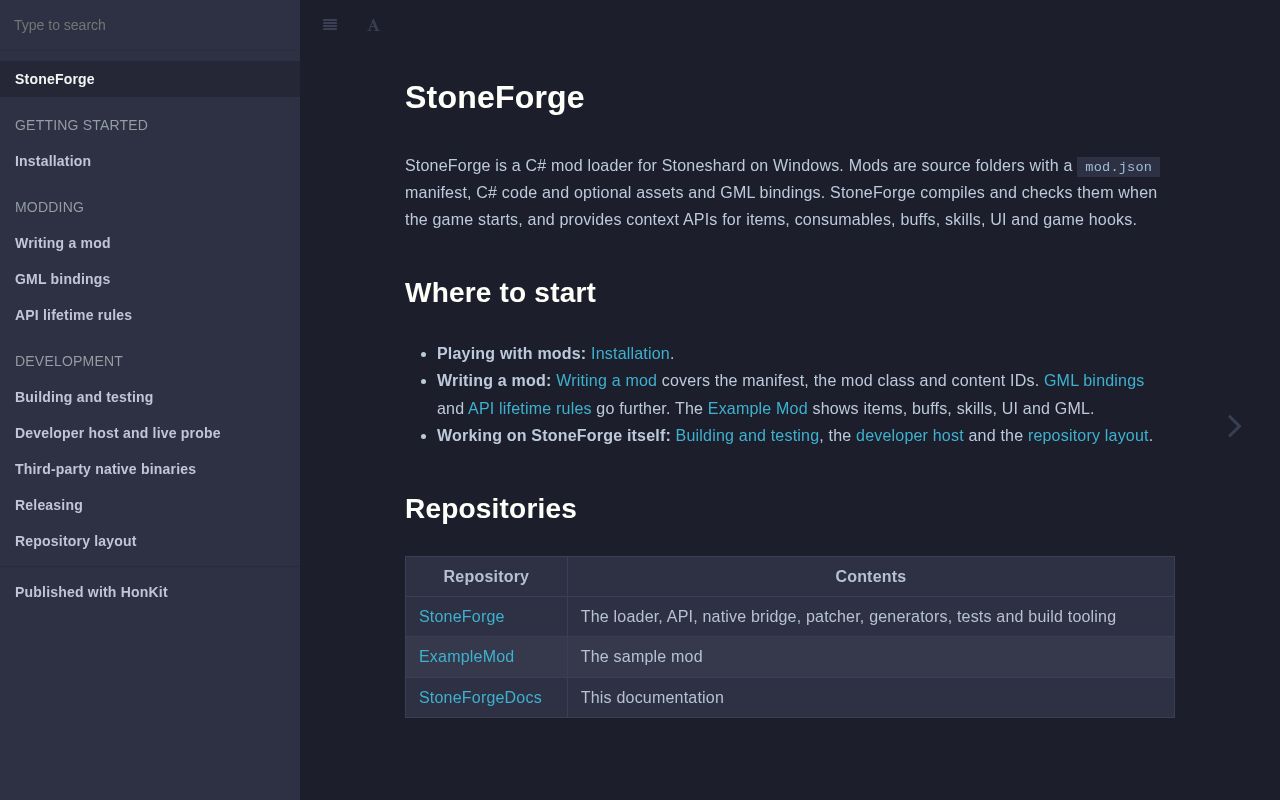Screen dimensions: 1280x800
Task: Open Developer host and live probe page
Action: pos(150,433)
